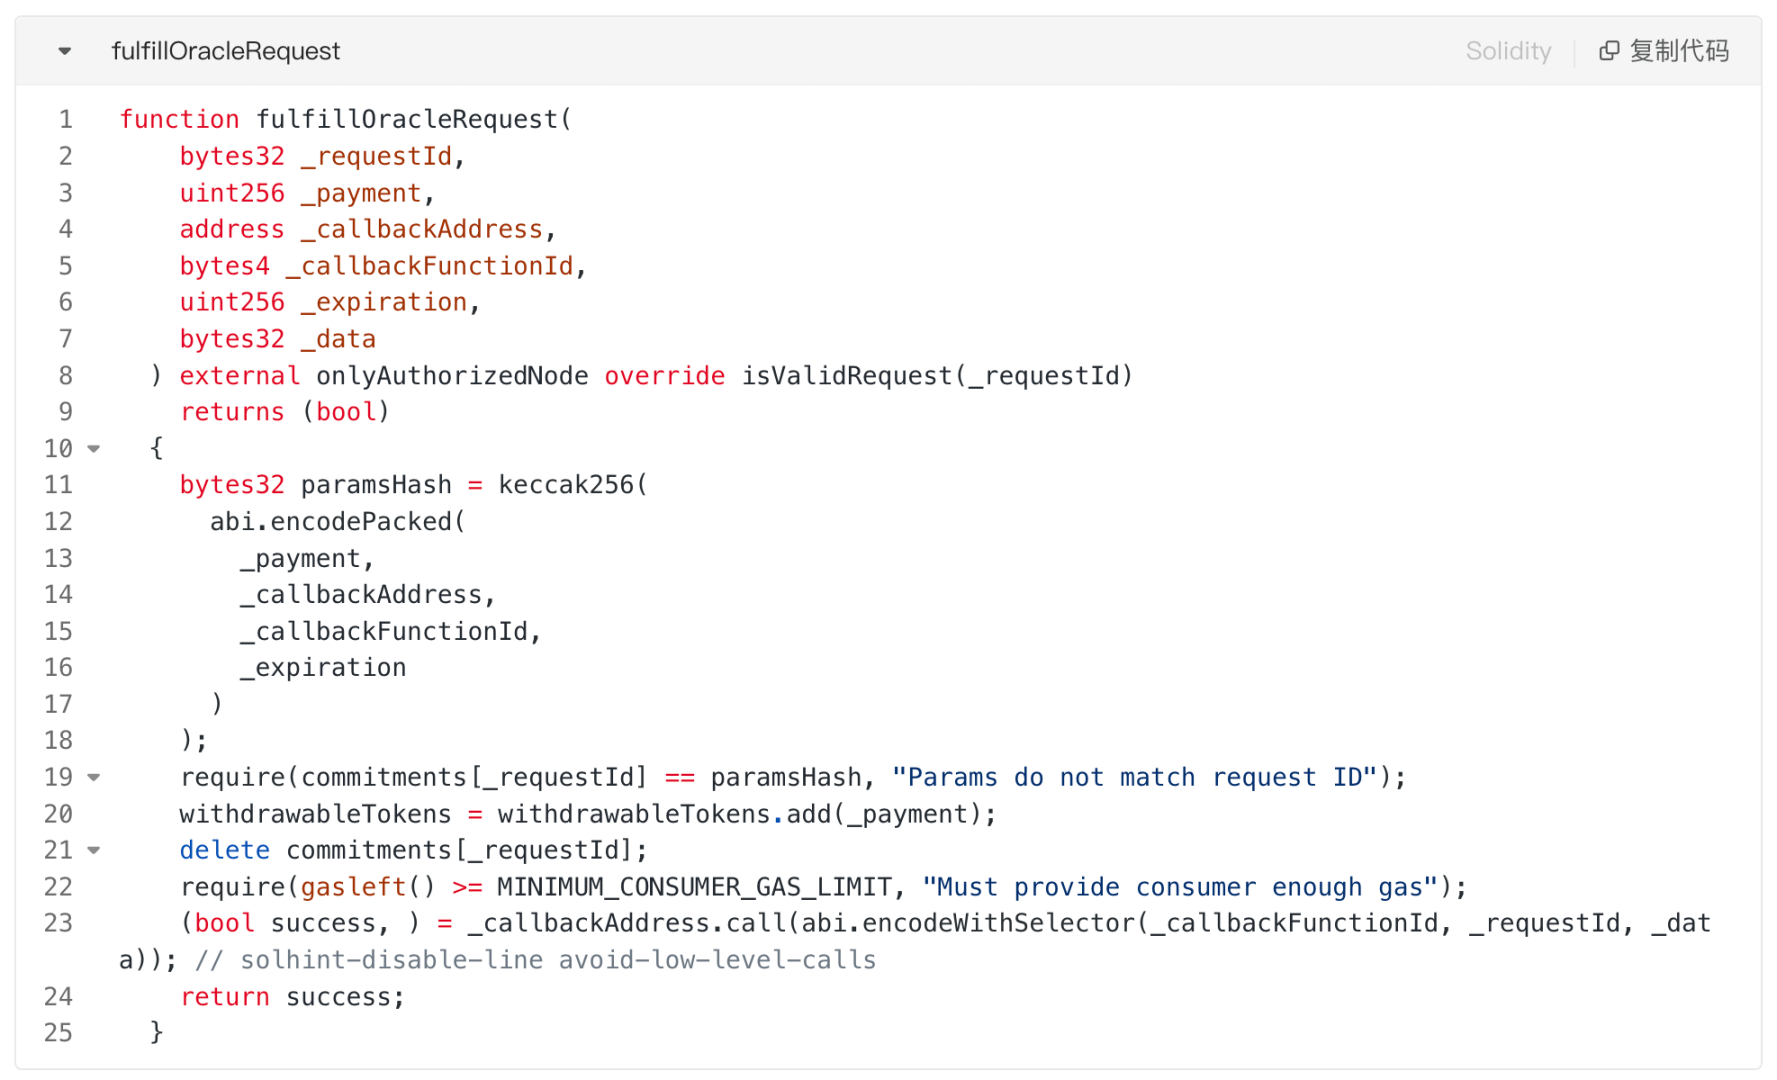The height and width of the screenshot is (1080, 1777).
Task: Click the isValidRequest modifier on line 8
Action: click(x=846, y=376)
